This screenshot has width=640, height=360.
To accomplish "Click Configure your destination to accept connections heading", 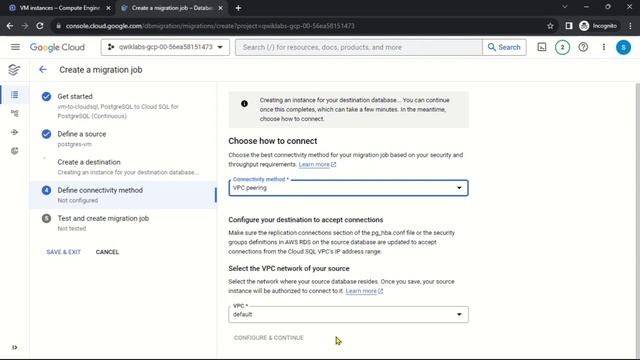I will (x=306, y=220).
